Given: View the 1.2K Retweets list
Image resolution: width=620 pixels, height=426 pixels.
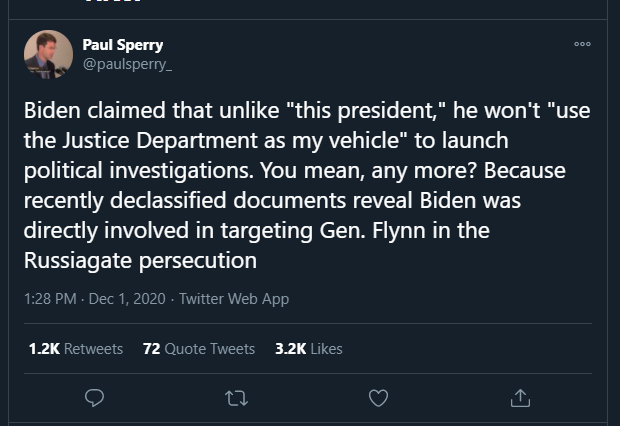Looking at the screenshot, I should [76, 349].
